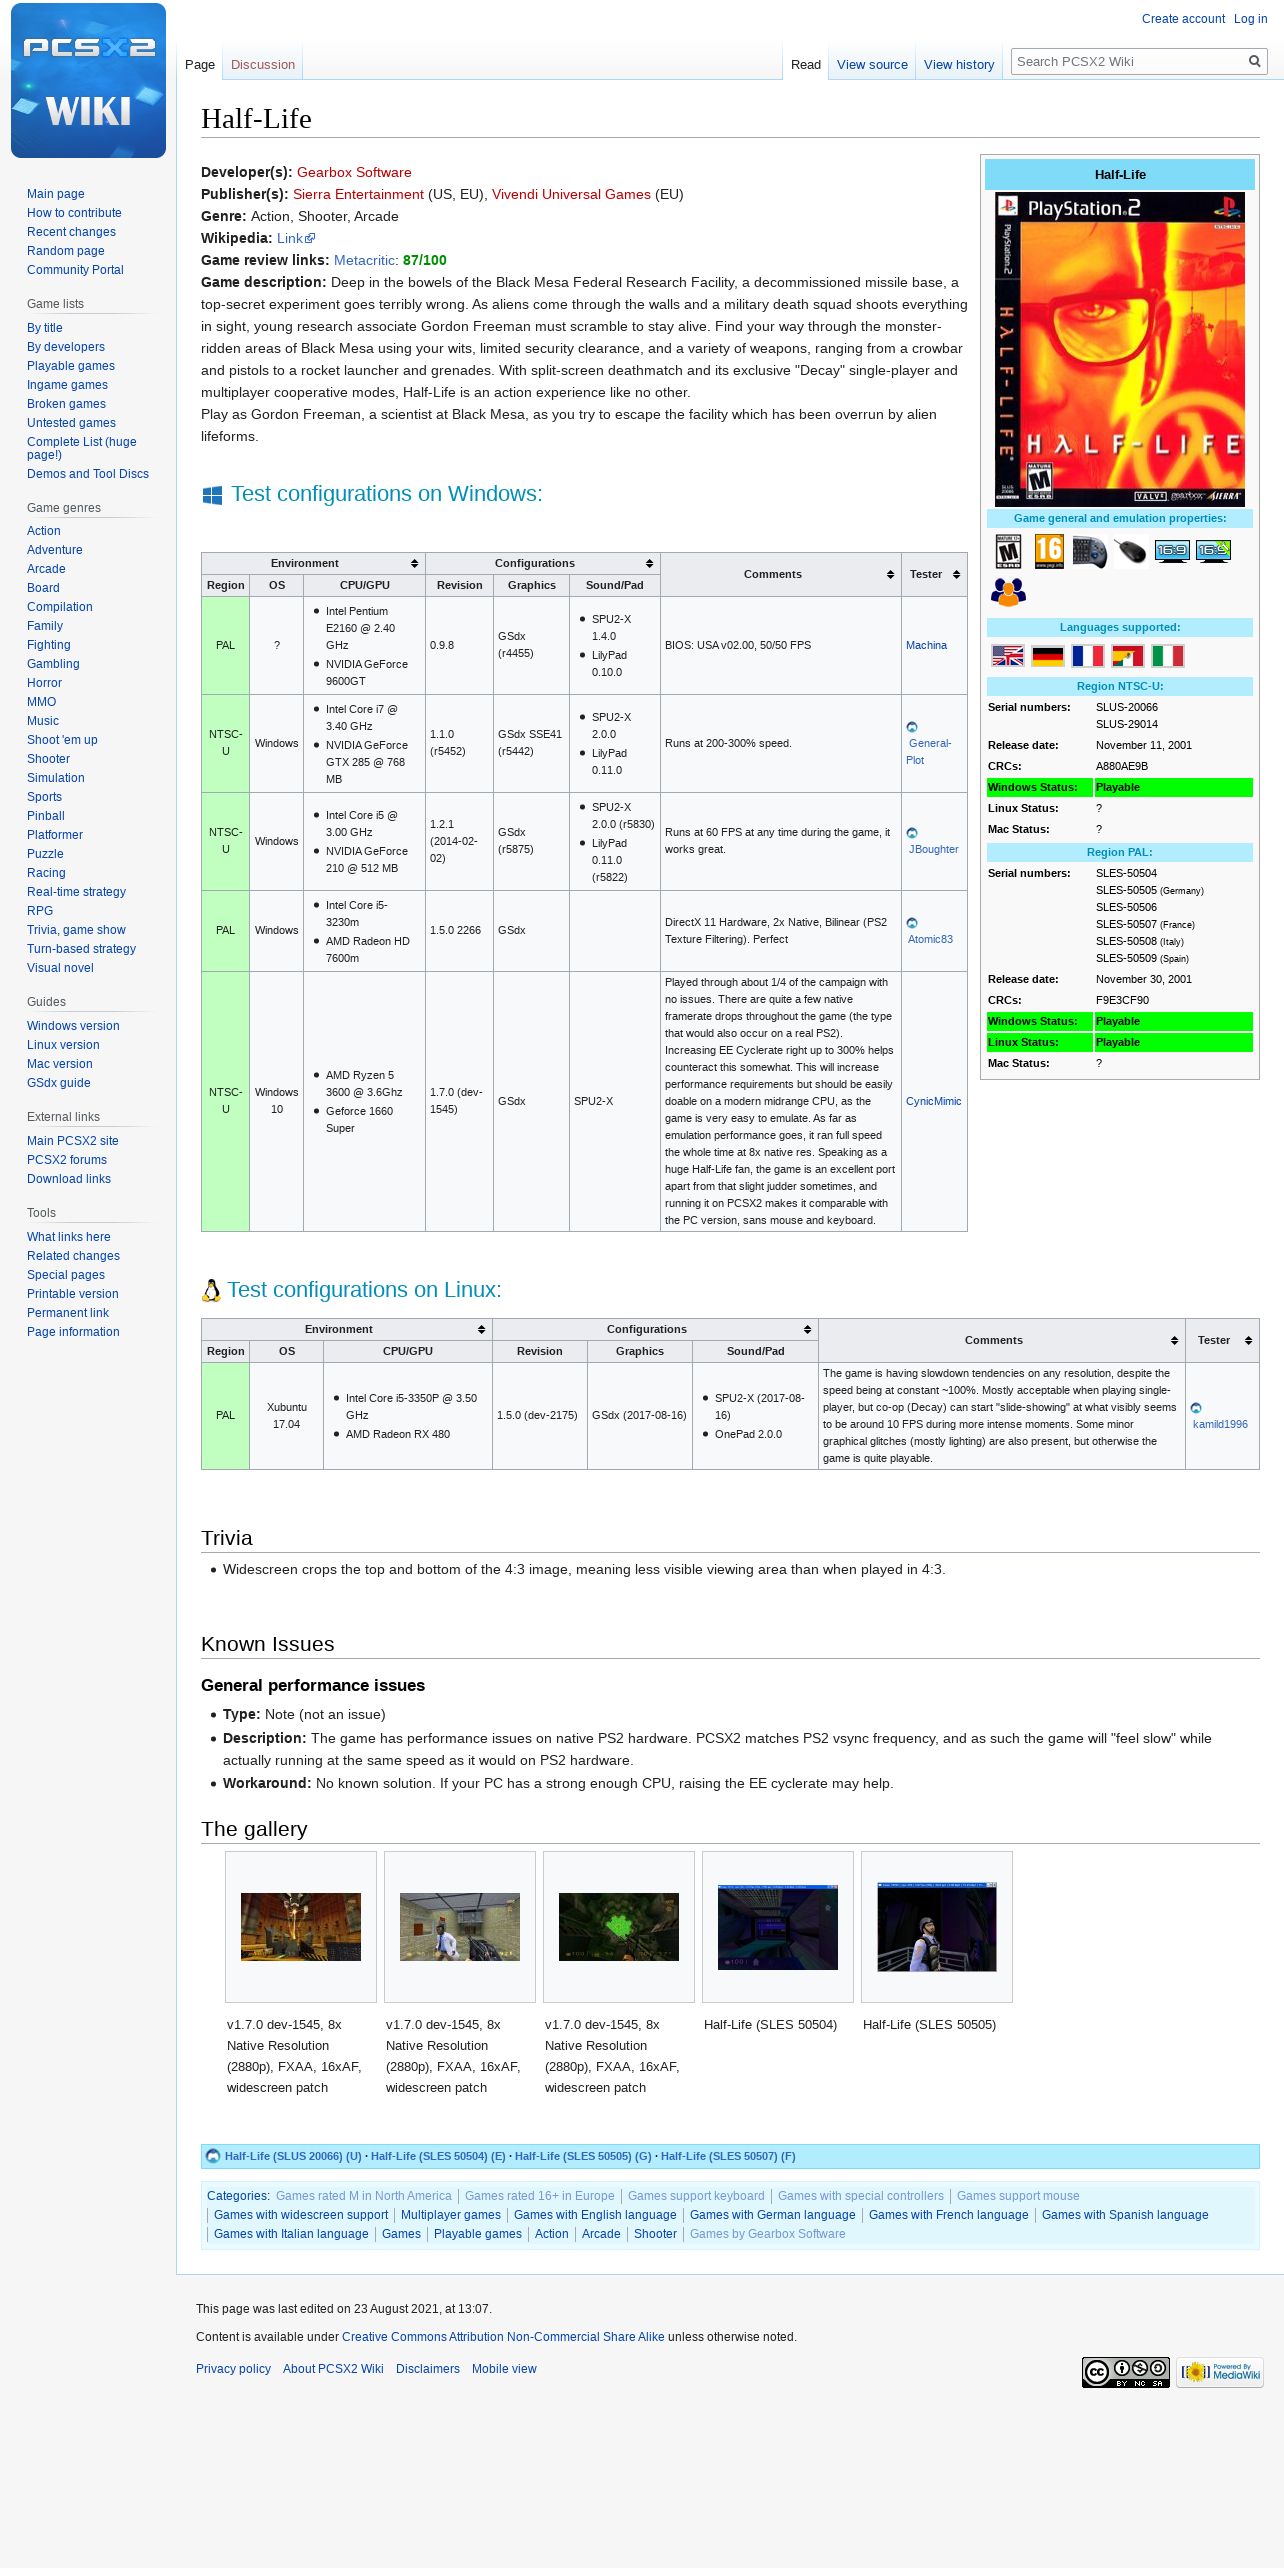Open Recent changes in the sidebar
Screen dimensions: 1284x2568
point(71,232)
